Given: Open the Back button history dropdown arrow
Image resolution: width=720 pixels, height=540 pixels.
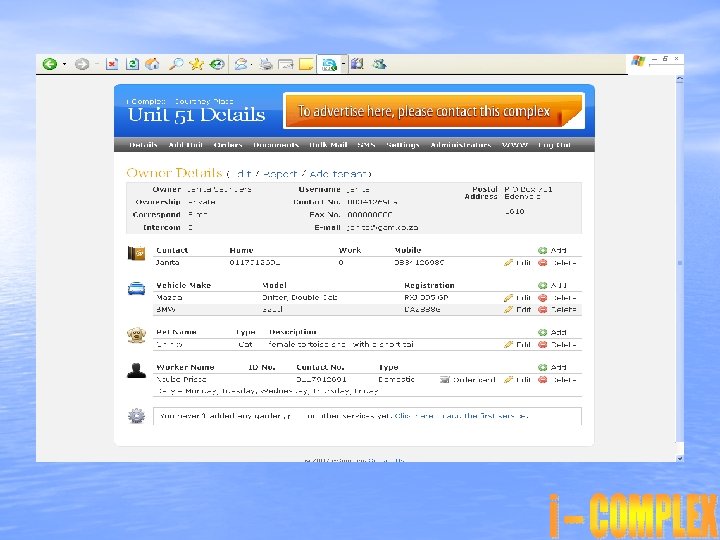Looking at the screenshot, I should click(x=64, y=64).
